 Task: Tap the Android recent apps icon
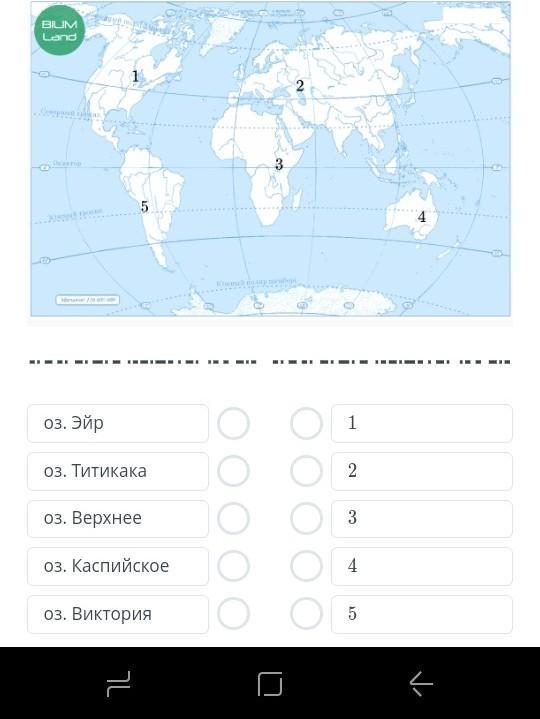[x=119, y=684]
